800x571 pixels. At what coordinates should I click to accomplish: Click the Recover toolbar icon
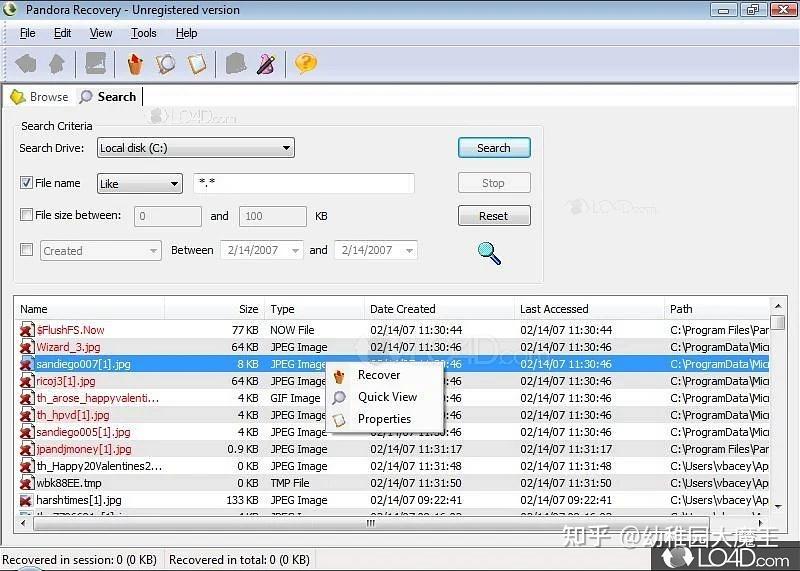135,64
